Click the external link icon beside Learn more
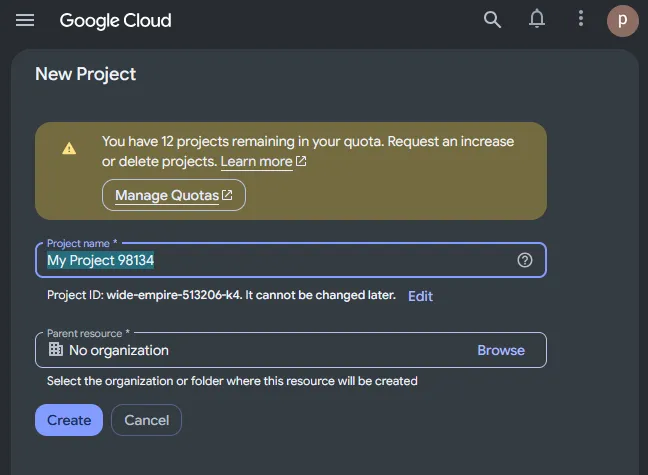Viewport: 648px width, 475px height. coord(301,161)
